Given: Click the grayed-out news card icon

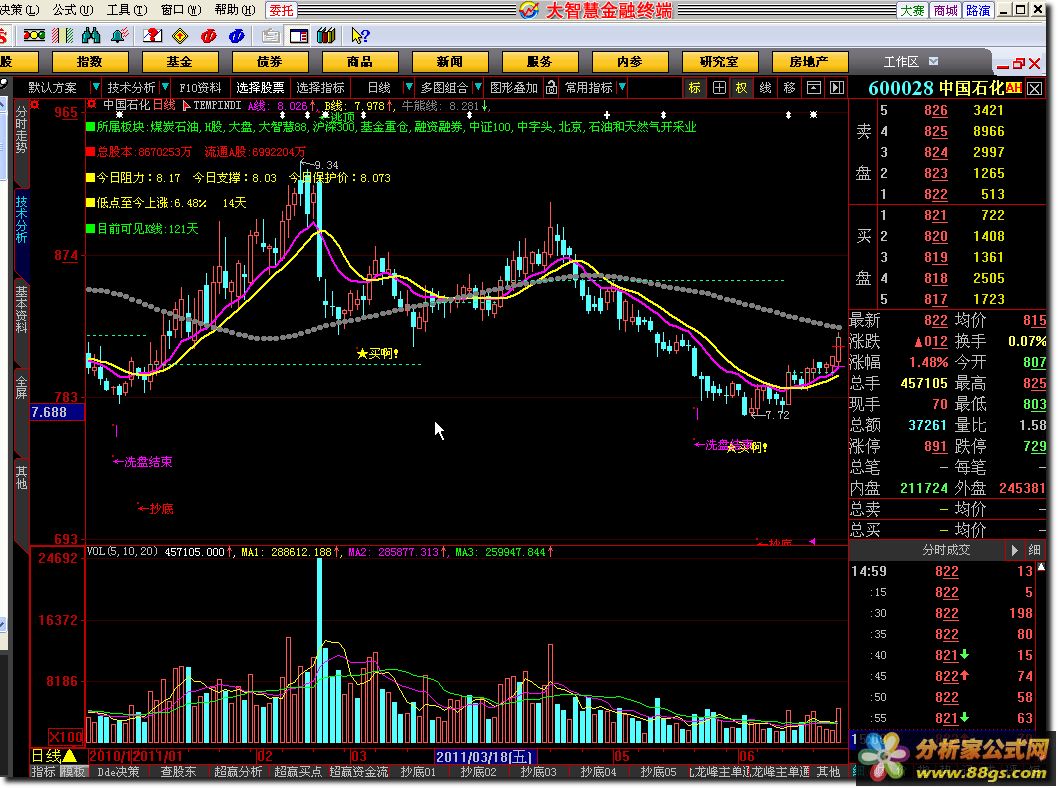Looking at the screenshot, I should (x=271, y=35).
